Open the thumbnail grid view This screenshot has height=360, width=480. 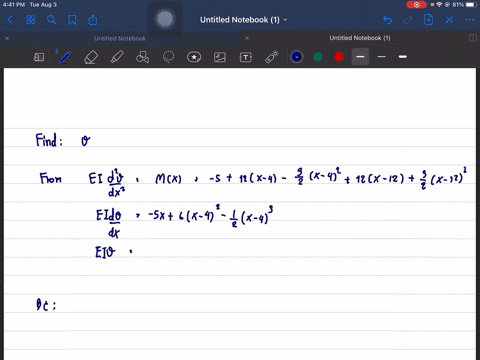click(31, 20)
